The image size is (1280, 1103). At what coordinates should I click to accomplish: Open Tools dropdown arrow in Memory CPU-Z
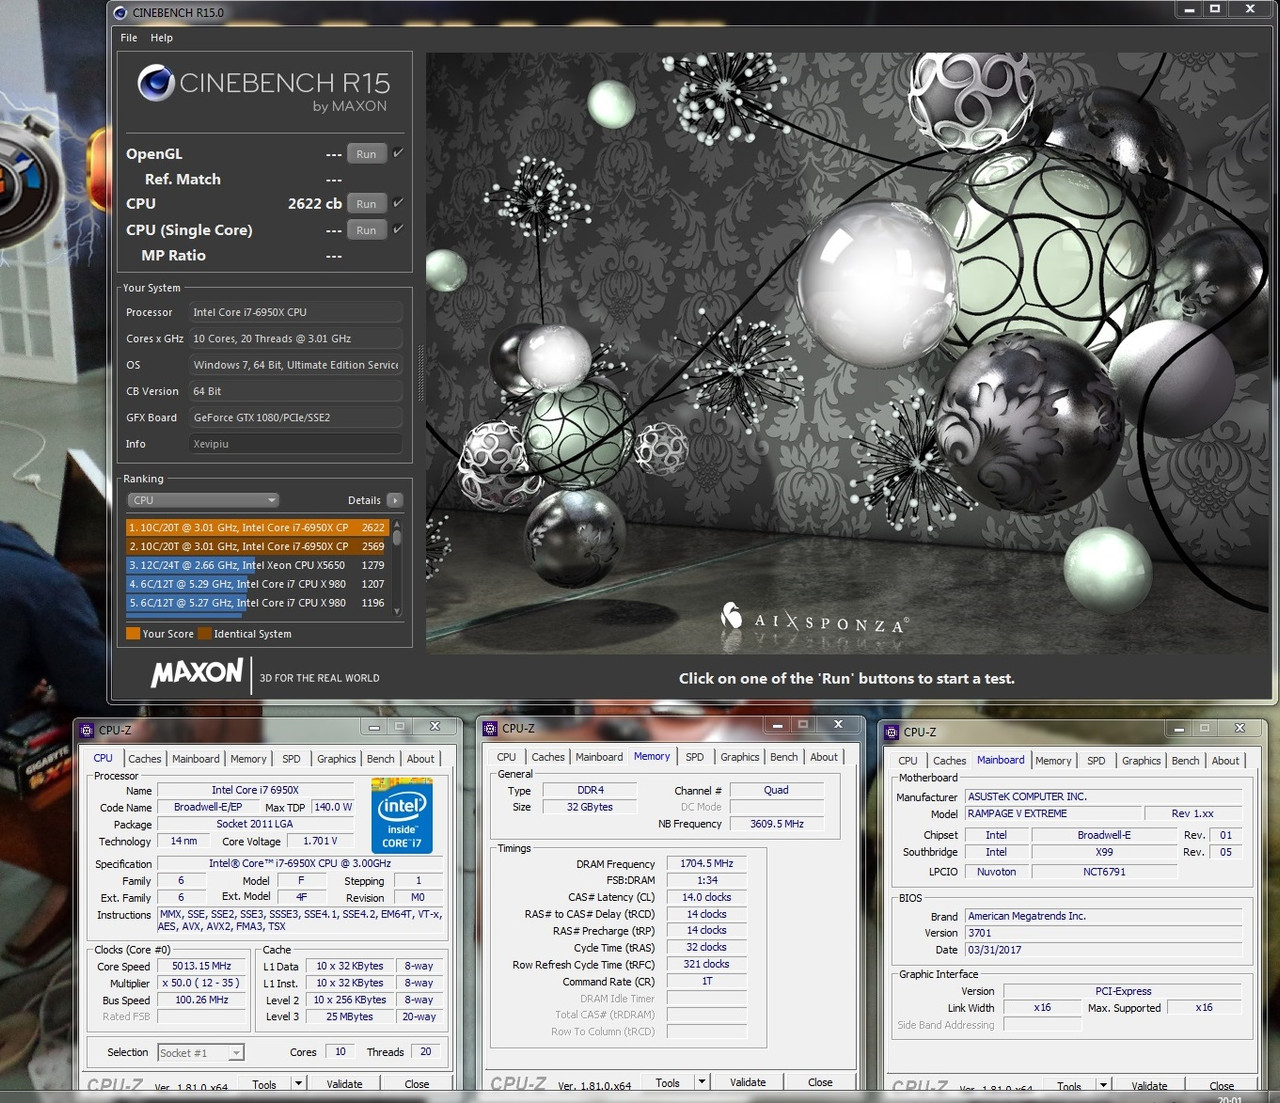click(x=701, y=1082)
